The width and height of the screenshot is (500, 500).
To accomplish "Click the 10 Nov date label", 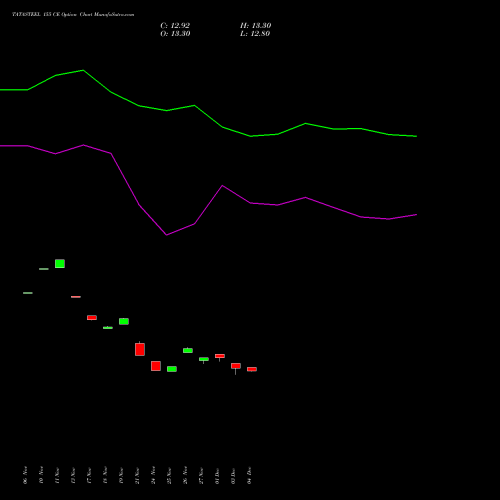I will coord(41,475).
